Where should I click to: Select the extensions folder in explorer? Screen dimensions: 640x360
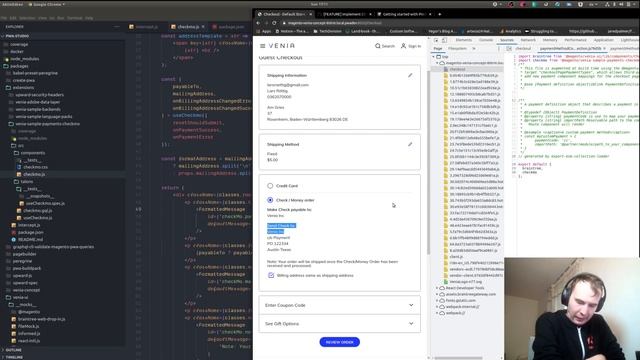[x=23, y=87]
